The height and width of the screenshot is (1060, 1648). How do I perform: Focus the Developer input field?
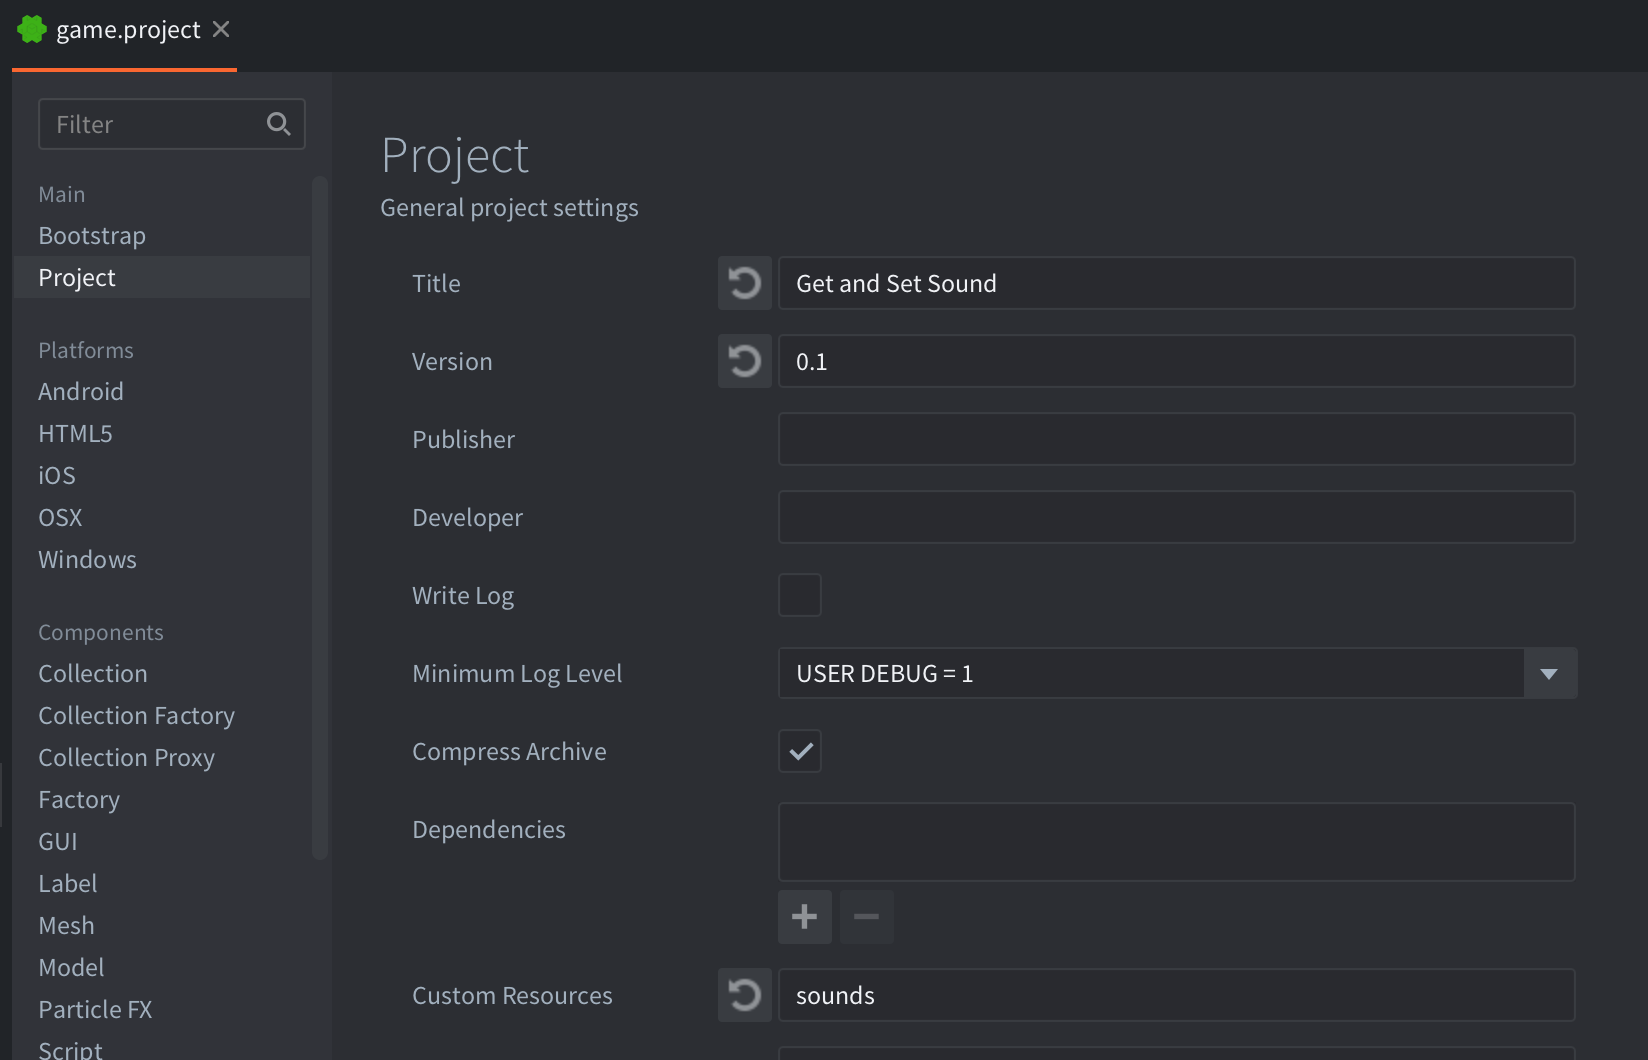(x=1176, y=517)
